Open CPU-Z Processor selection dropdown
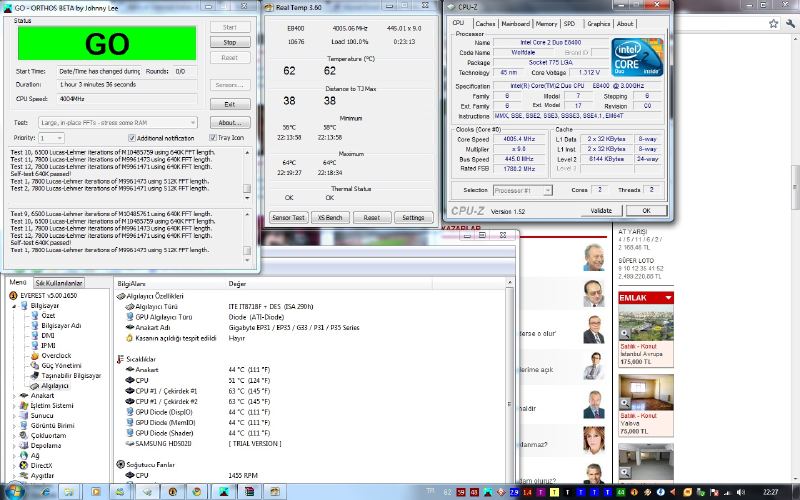Screen dimensions: 800x500 coord(522,190)
